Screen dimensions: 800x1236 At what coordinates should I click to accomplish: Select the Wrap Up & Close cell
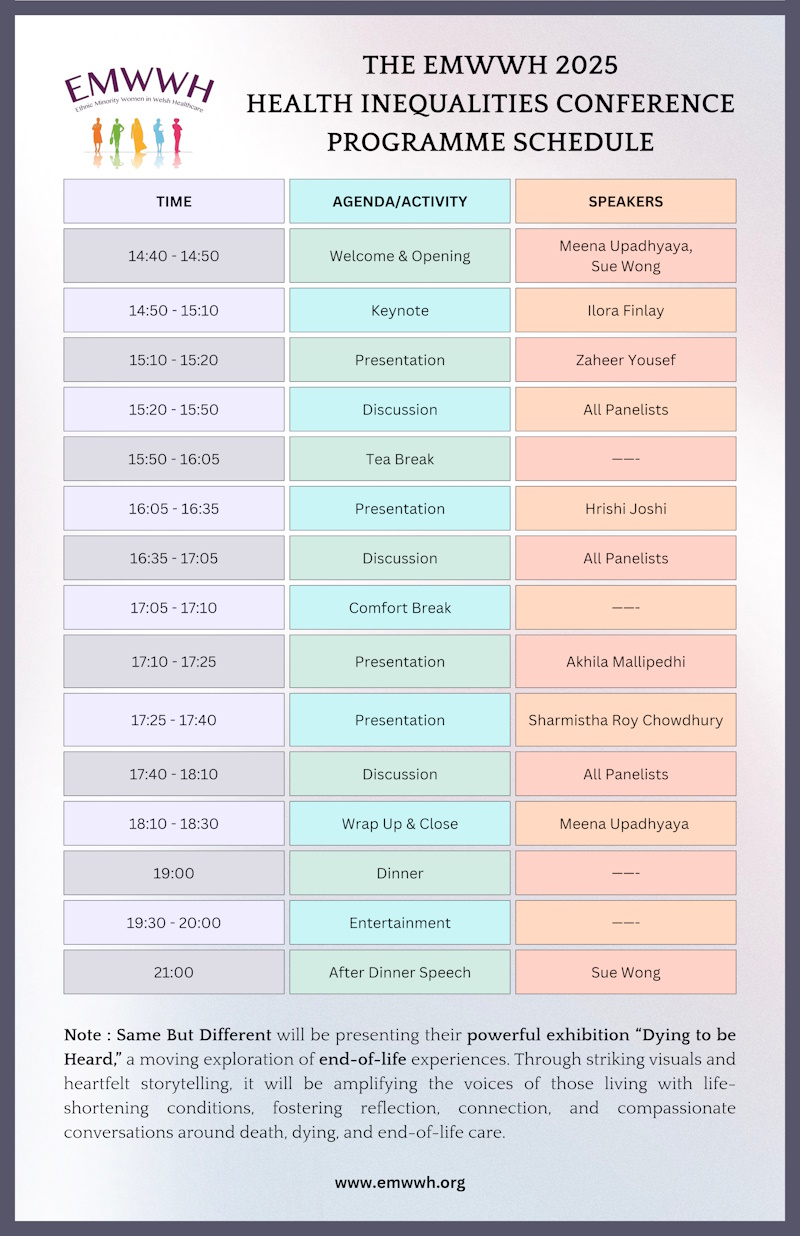point(400,824)
